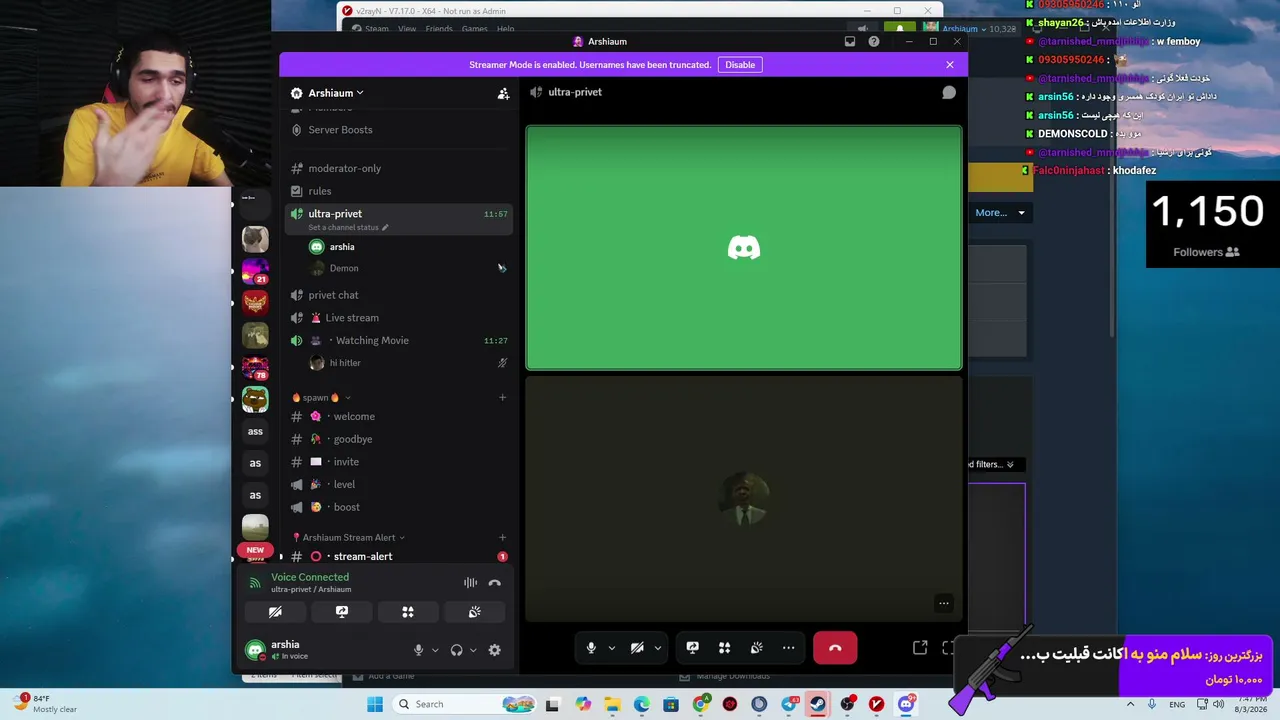Invite people to the Arshiaum server
This screenshot has height=720, width=1280.
[x=503, y=93]
